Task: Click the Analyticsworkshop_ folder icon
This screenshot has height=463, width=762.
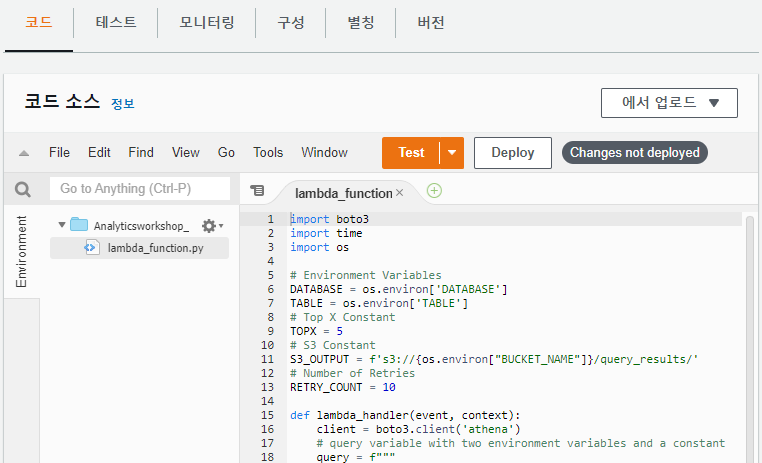Action: click(79, 225)
